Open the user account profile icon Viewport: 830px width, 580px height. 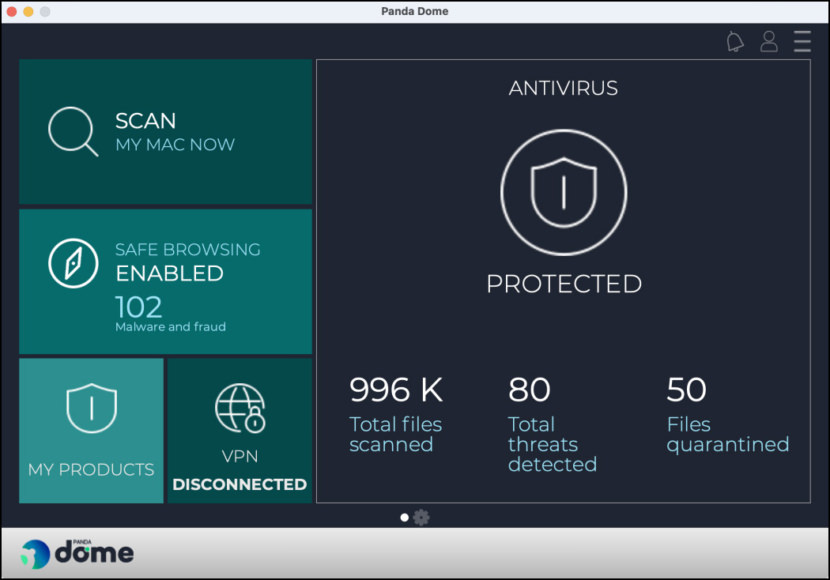tap(769, 41)
